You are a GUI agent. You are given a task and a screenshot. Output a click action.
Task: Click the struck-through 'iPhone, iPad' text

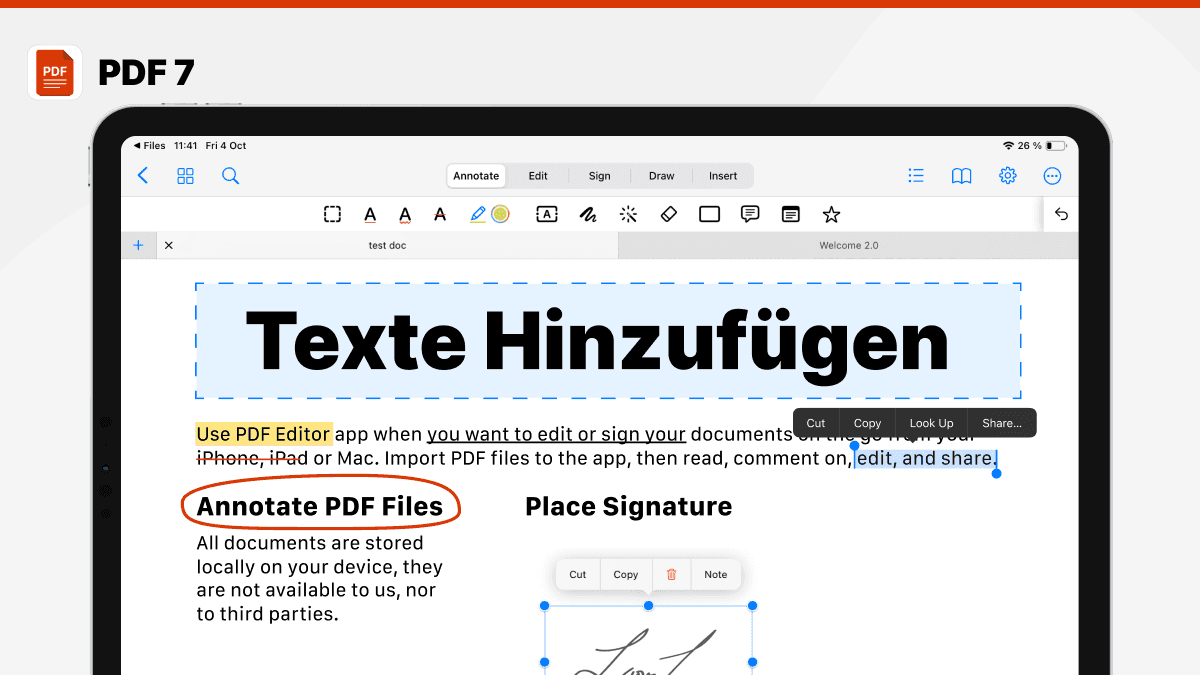252,458
